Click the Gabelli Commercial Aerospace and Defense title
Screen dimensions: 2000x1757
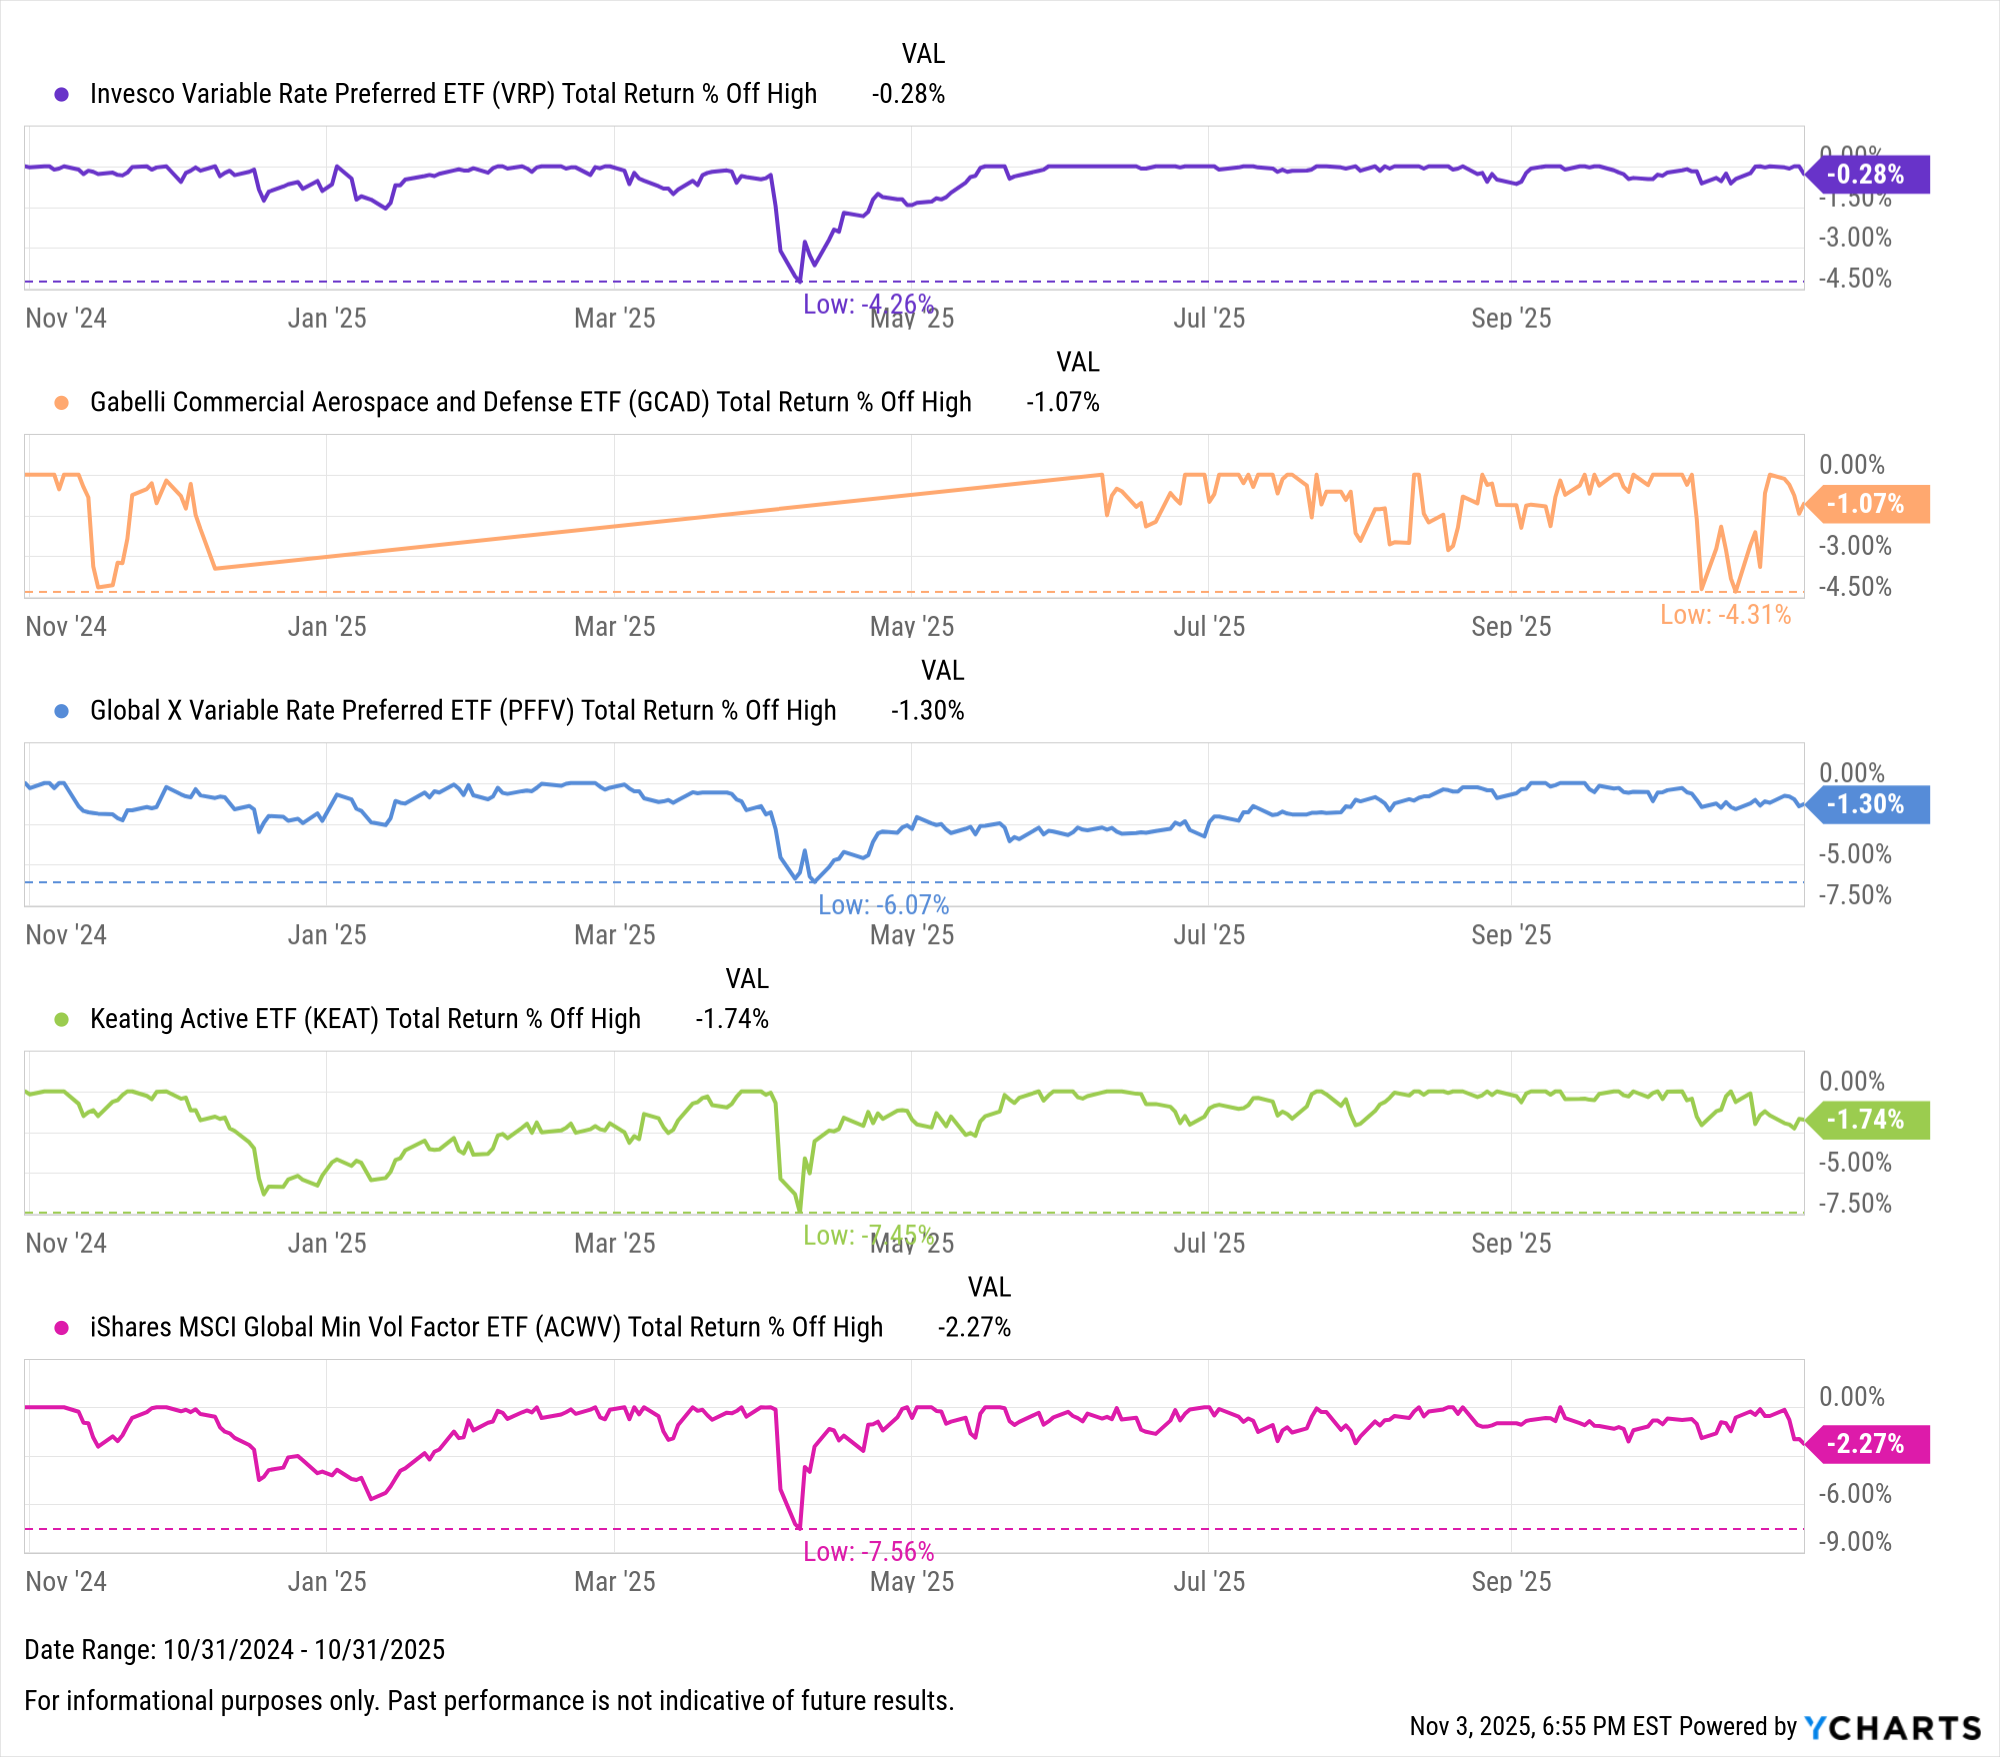tap(530, 402)
